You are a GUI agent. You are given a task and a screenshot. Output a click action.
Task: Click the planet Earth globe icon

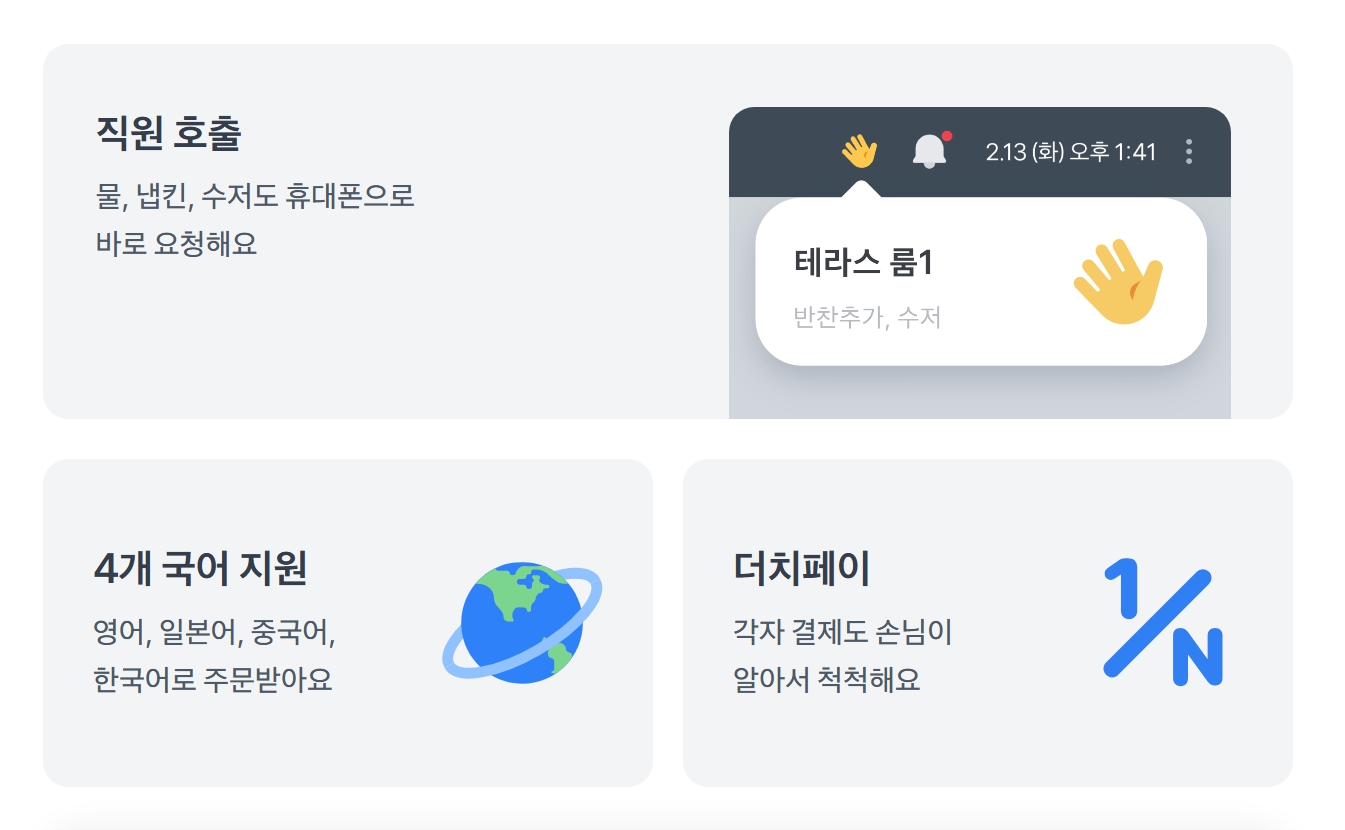click(x=521, y=622)
